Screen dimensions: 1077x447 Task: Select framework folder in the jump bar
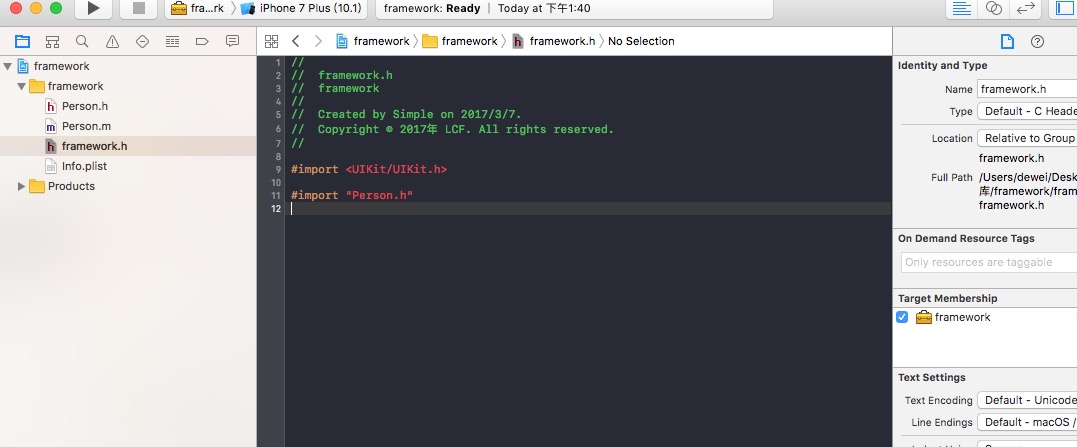click(460, 41)
